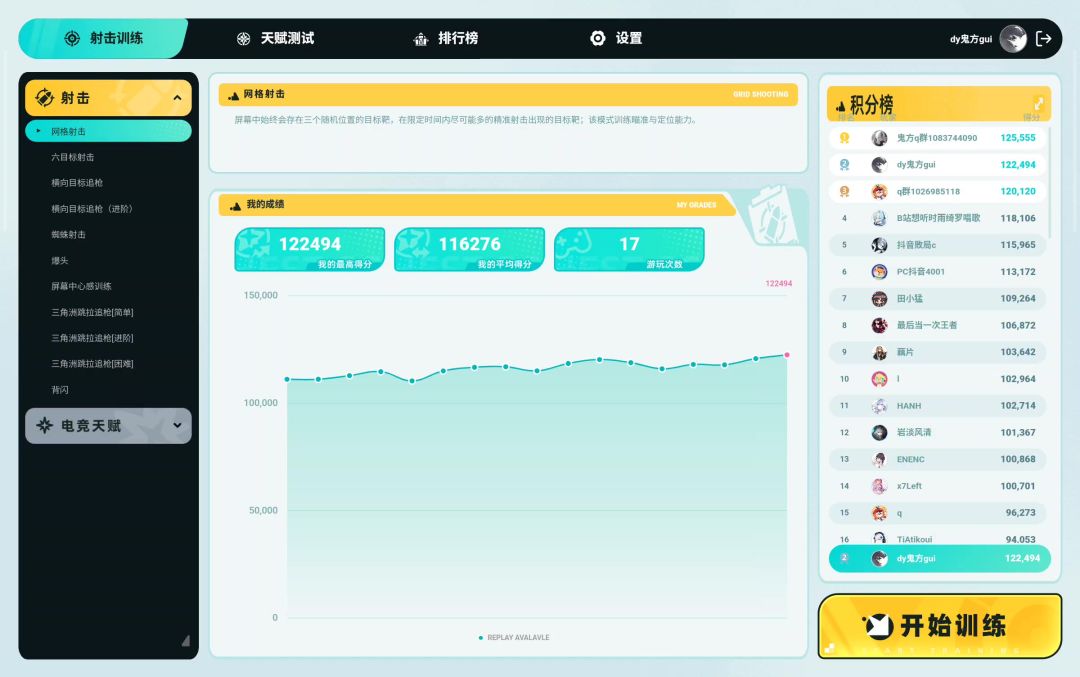Click the 天赋测试 tab icon

tap(243, 38)
